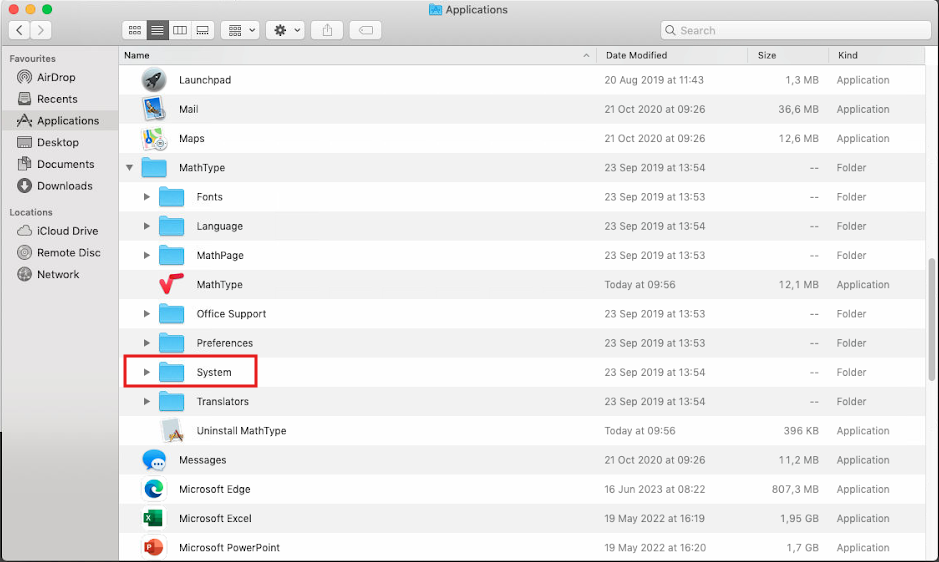Expand the Fonts folder
The height and width of the screenshot is (562, 939).
(146, 197)
